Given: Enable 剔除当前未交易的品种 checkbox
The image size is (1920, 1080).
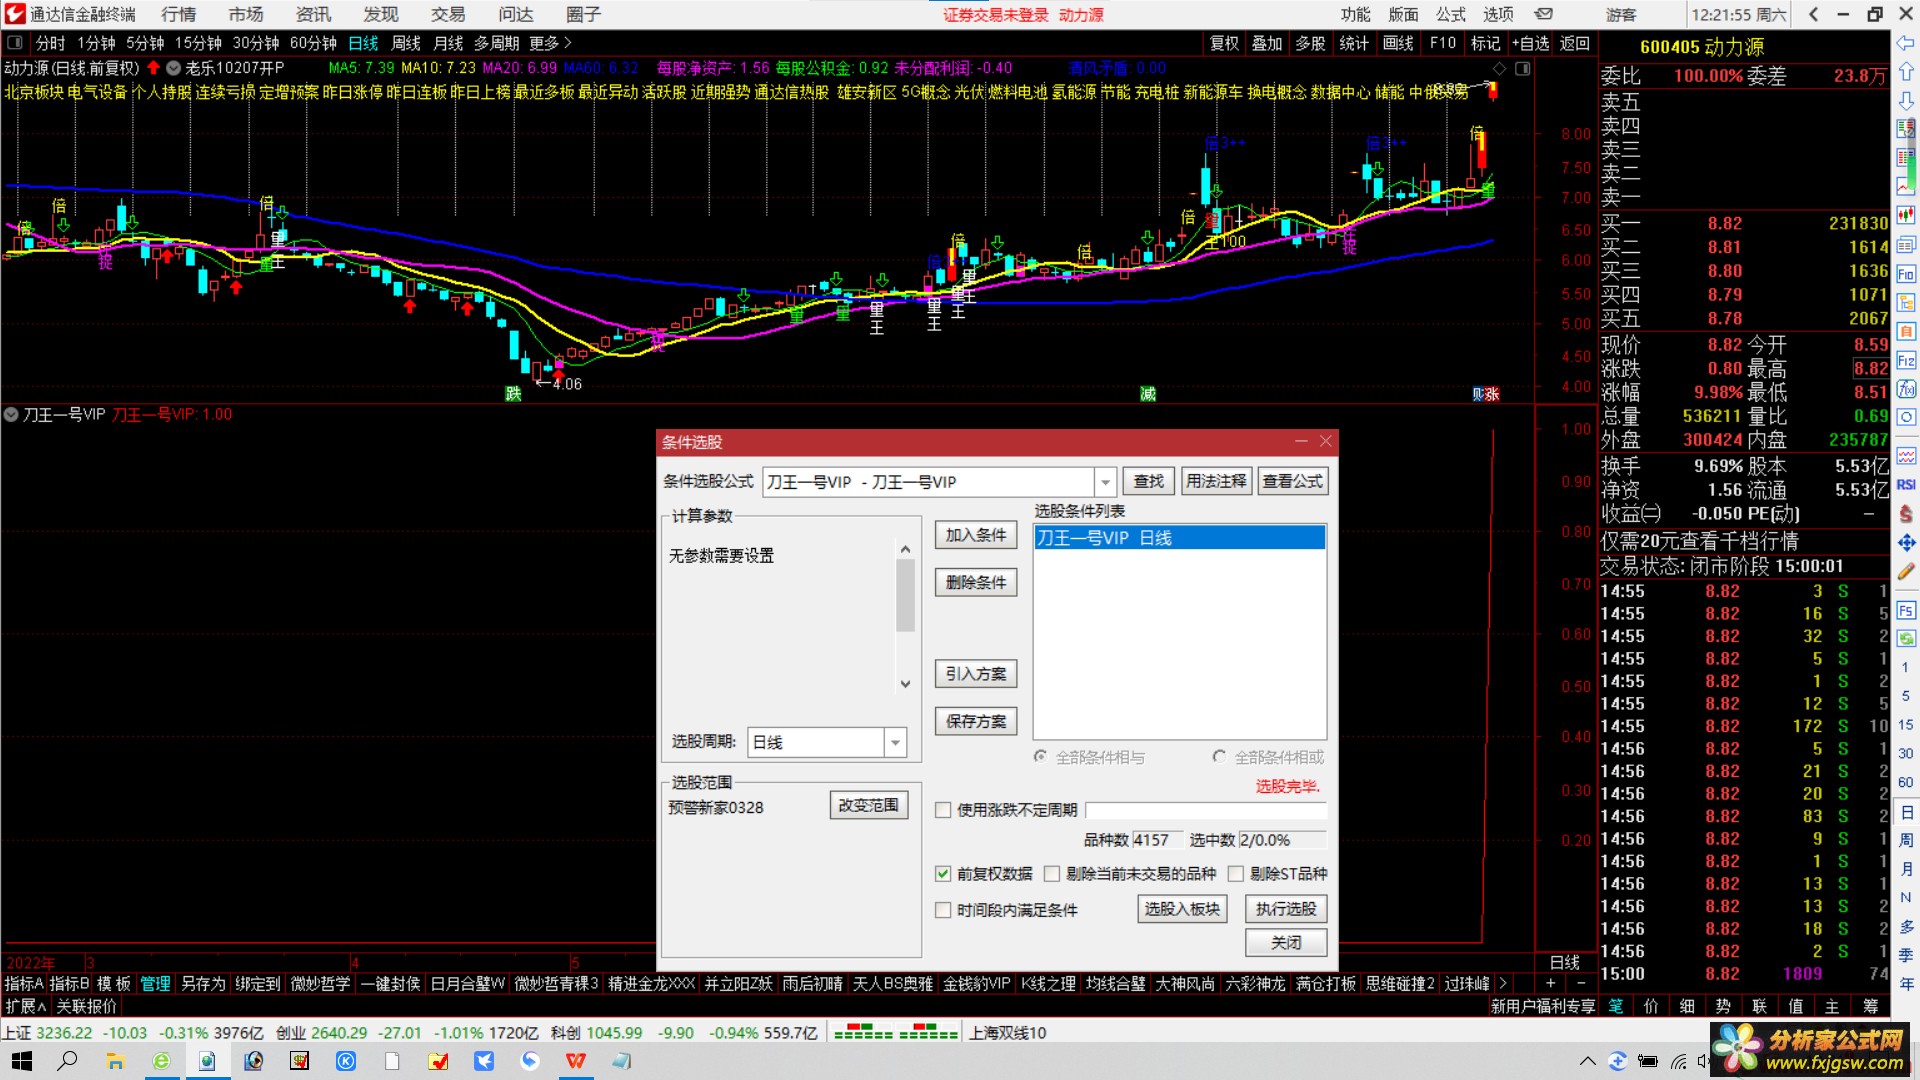Looking at the screenshot, I should tap(1052, 874).
